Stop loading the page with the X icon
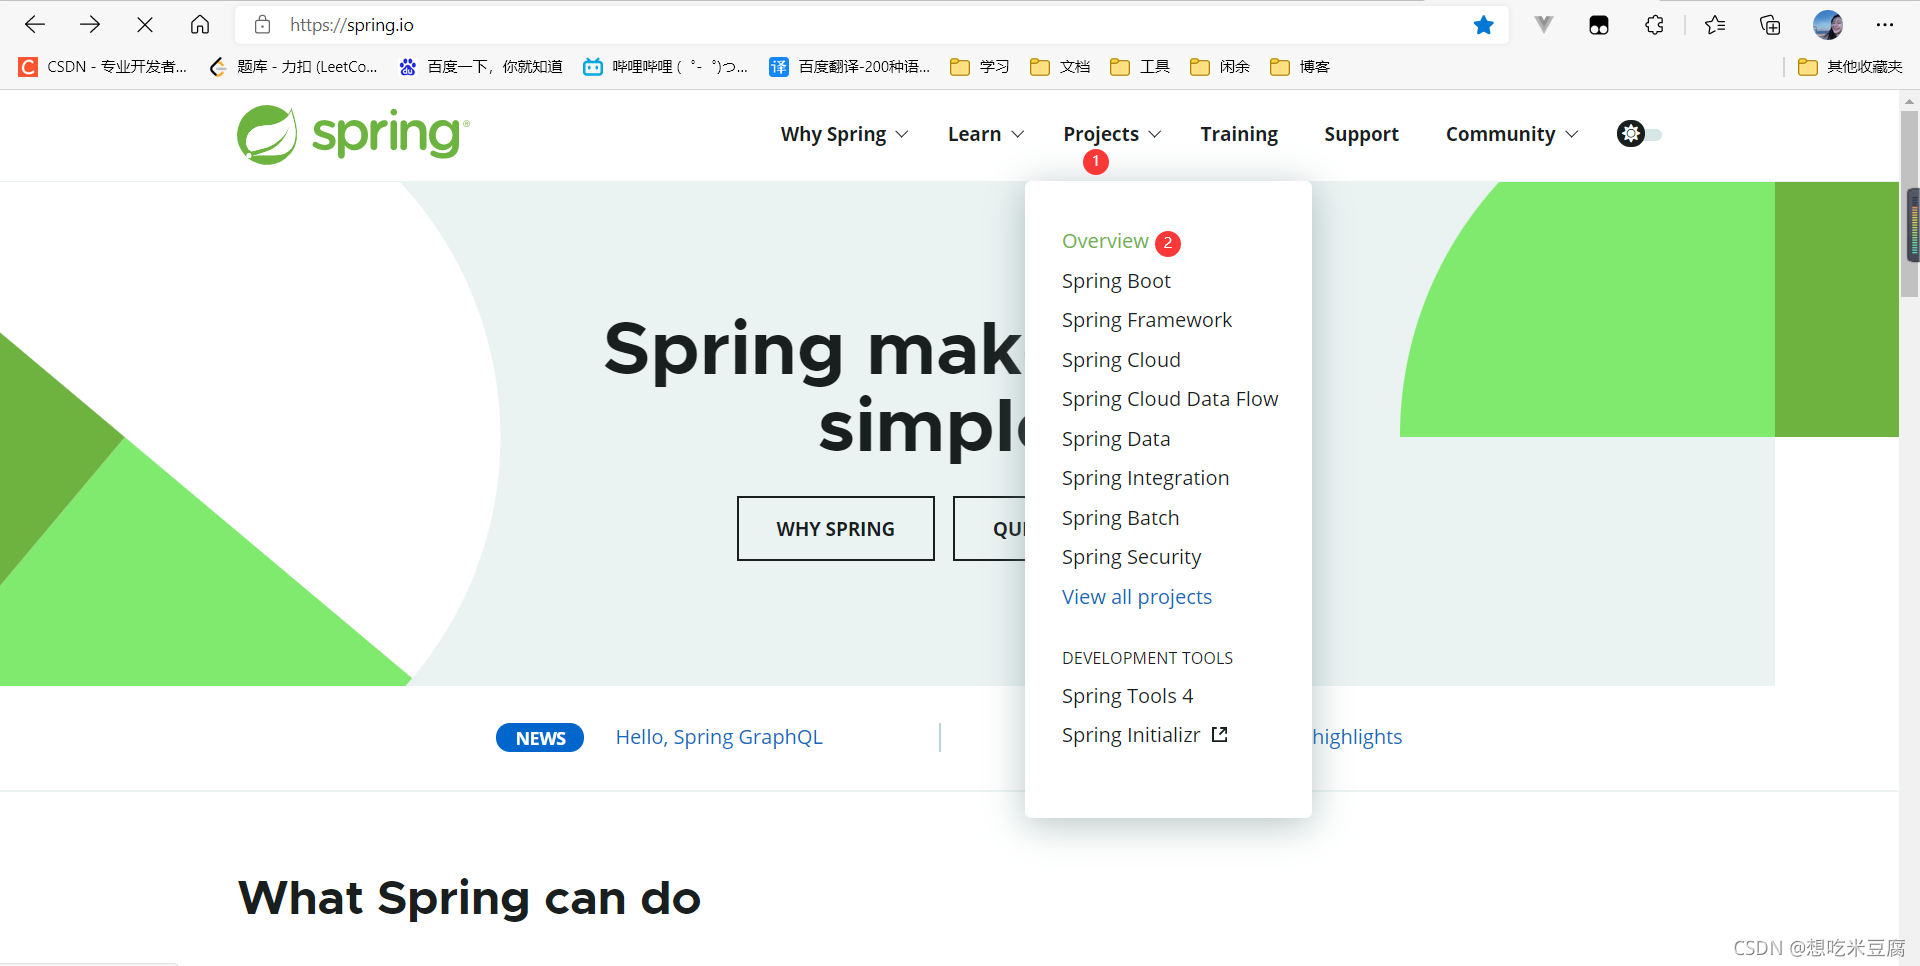Screen dimensions: 1920x966 145,25
